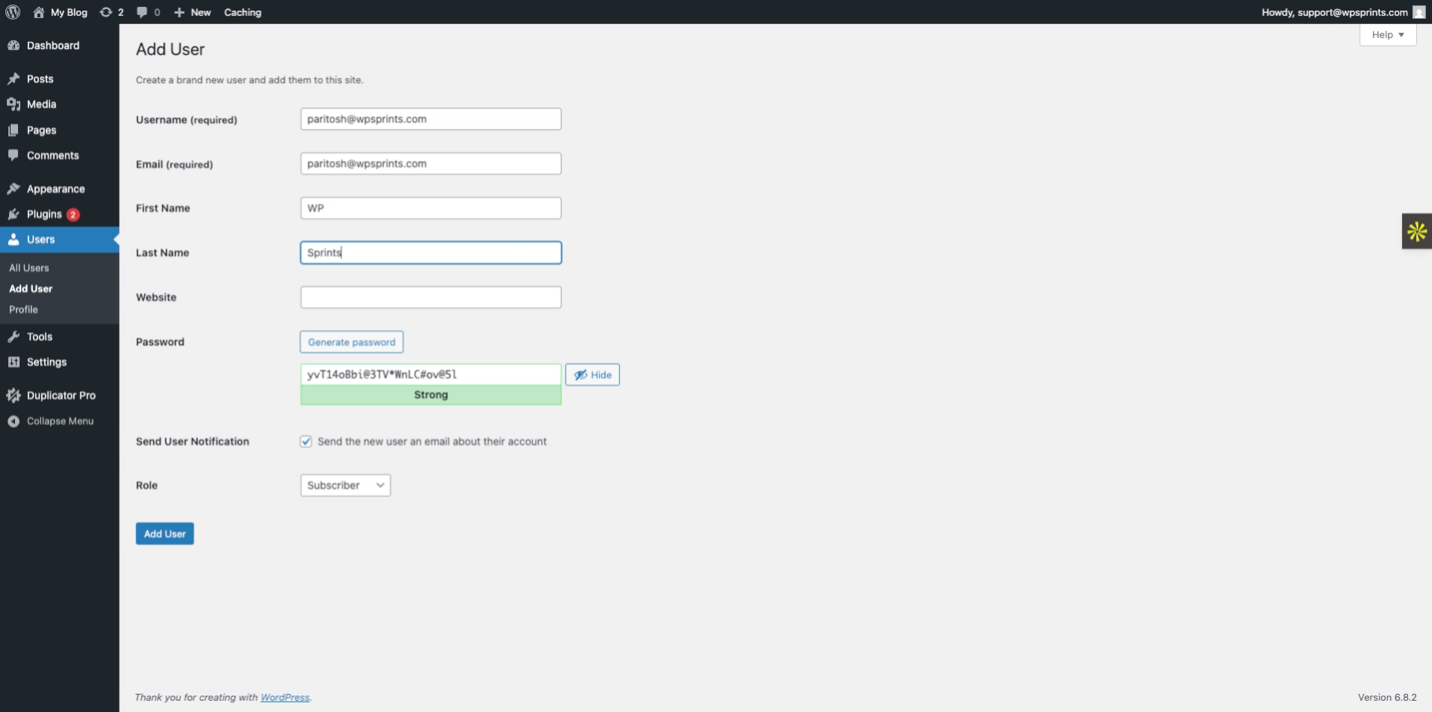The height and width of the screenshot is (712, 1432).
Task: Click the WordPress logo icon in admin bar
Action: (13, 12)
